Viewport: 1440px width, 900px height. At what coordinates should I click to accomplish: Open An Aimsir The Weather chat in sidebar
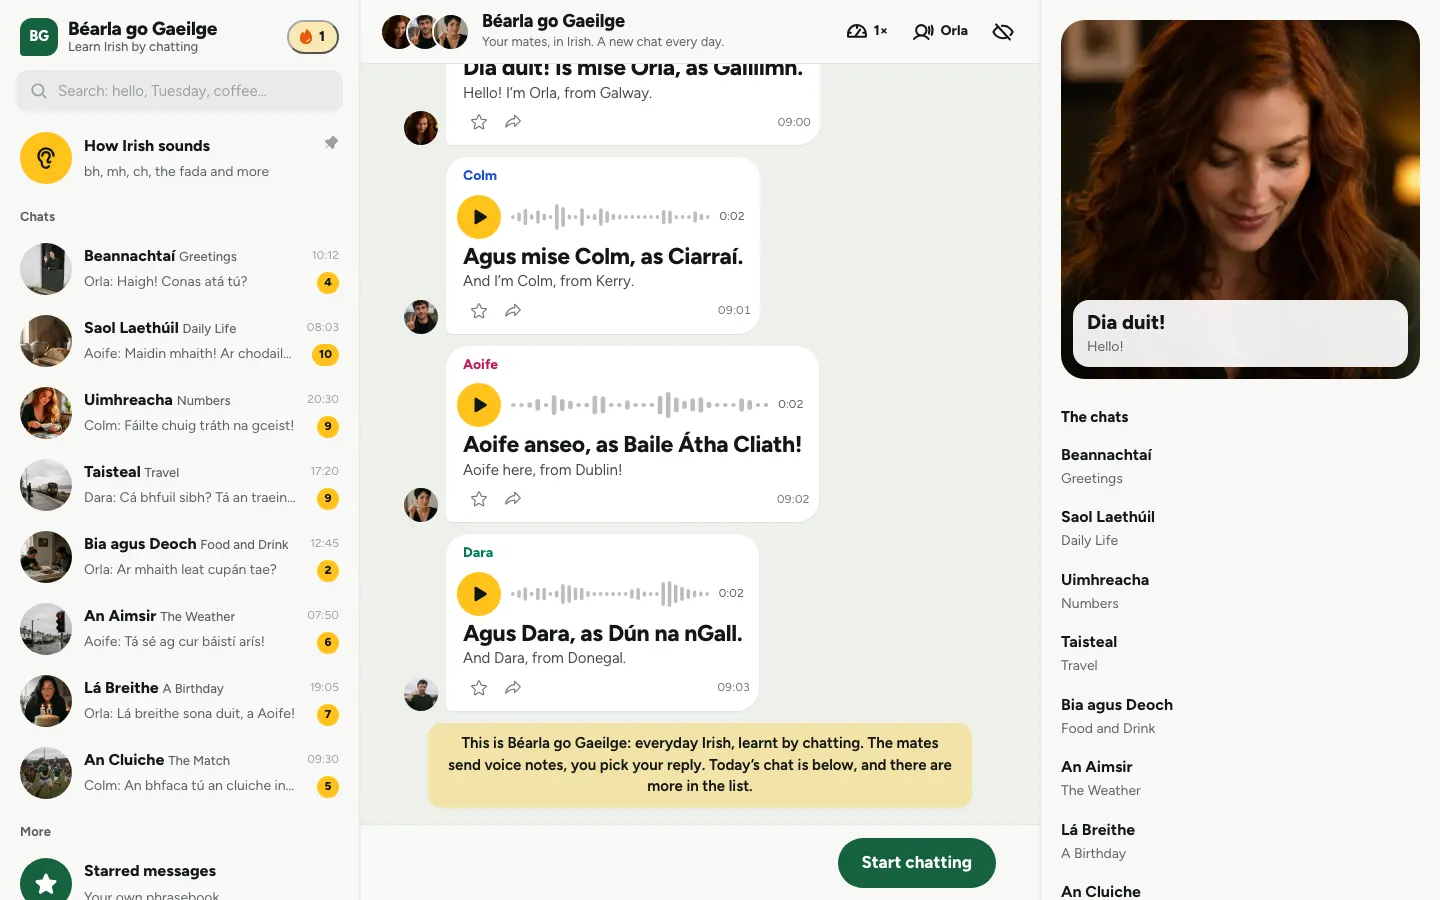pyautogui.click(x=180, y=628)
